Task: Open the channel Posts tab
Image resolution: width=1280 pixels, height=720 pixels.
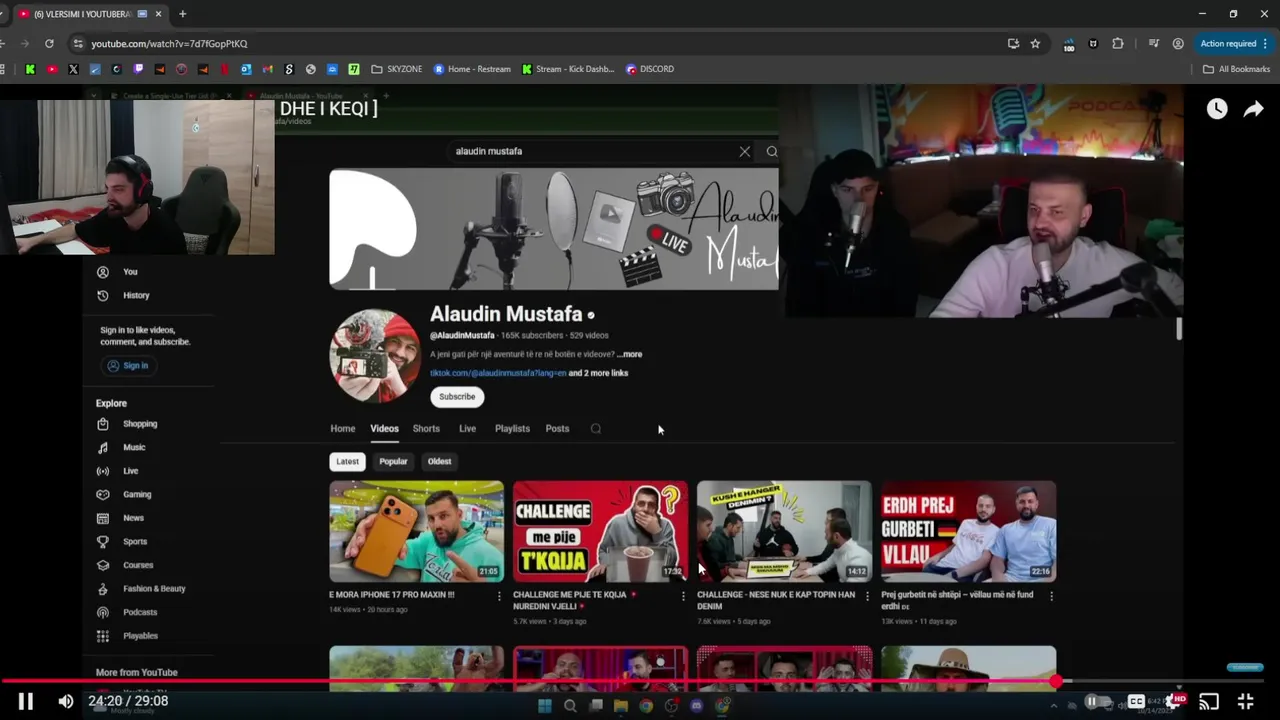Action: coord(557,428)
